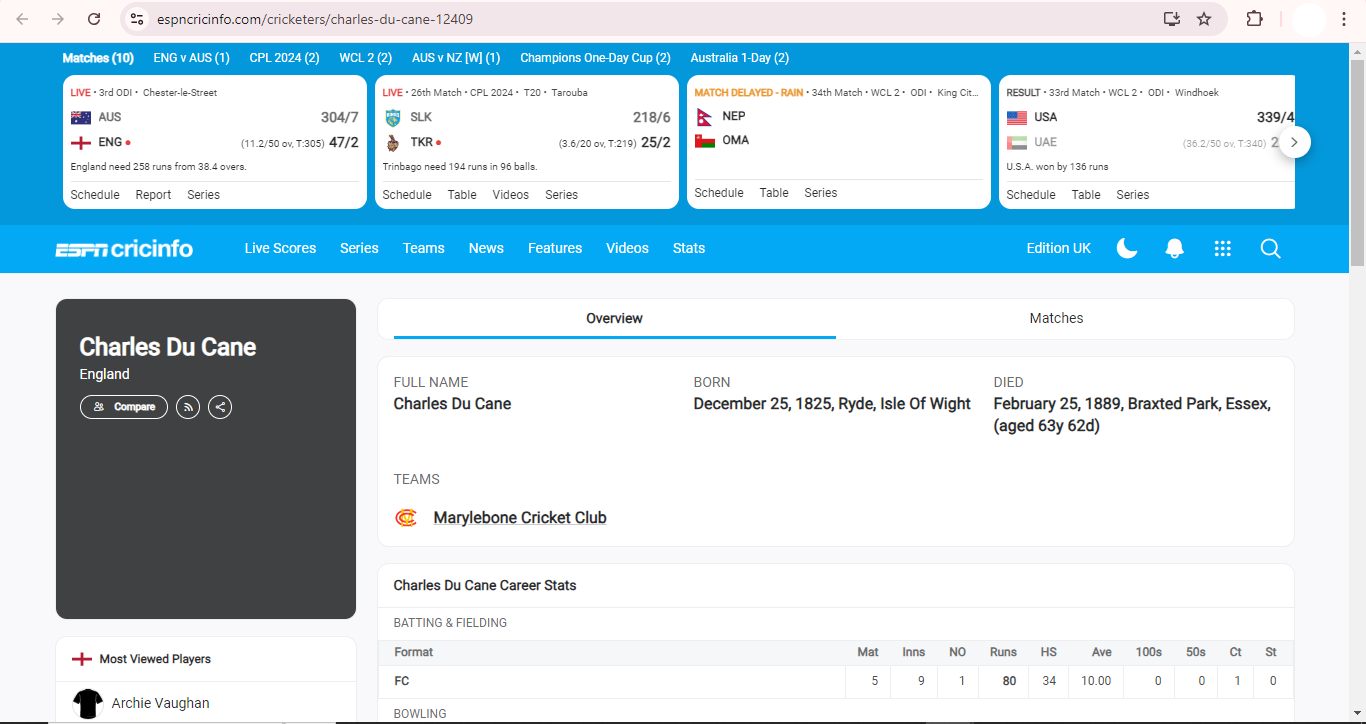Open Chrome three-dot menu

pyautogui.click(x=1344, y=19)
